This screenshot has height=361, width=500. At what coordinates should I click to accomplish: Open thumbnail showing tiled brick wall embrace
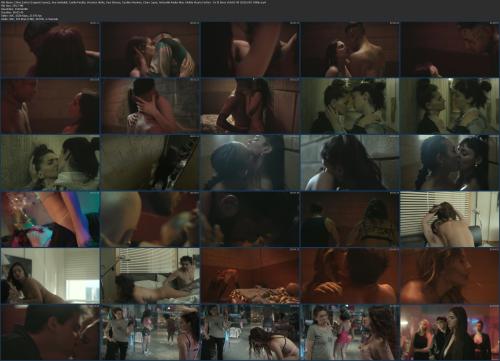tap(150, 106)
